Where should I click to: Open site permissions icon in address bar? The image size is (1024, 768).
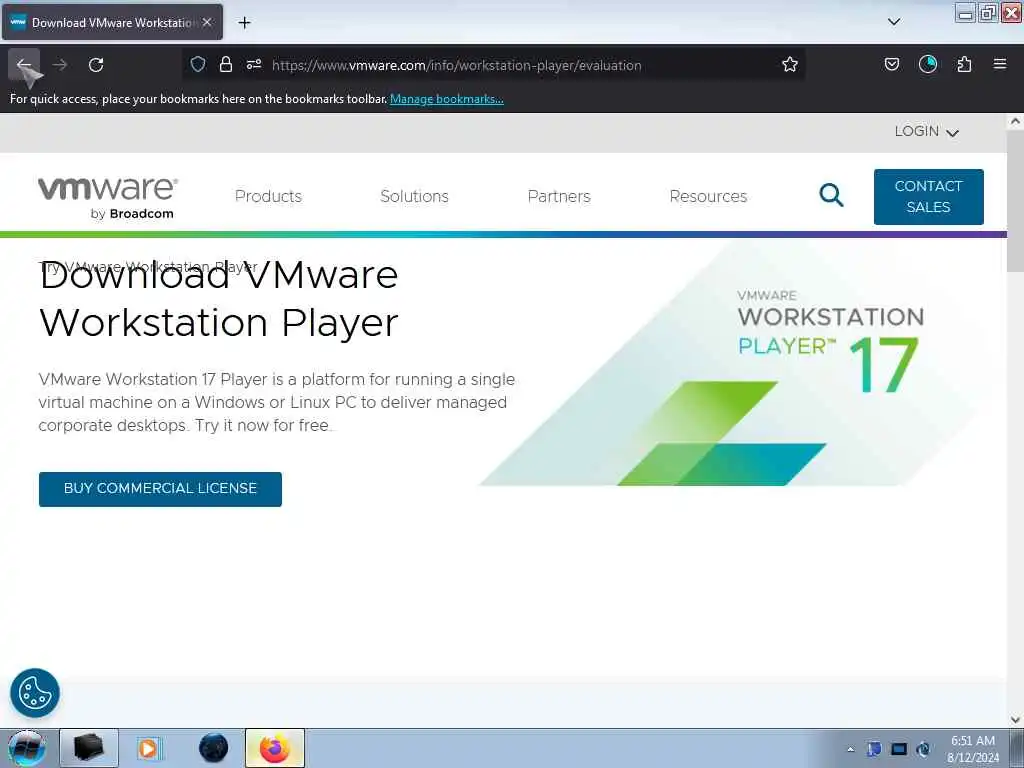[x=253, y=64]
